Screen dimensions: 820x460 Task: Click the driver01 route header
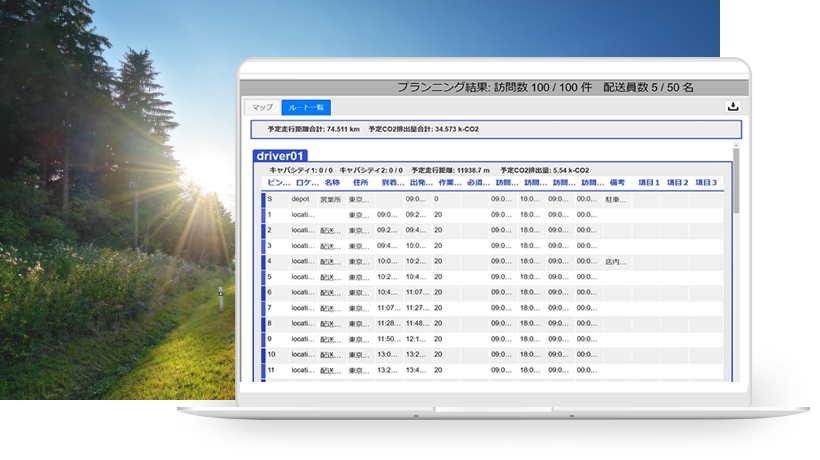click(280, 156)
